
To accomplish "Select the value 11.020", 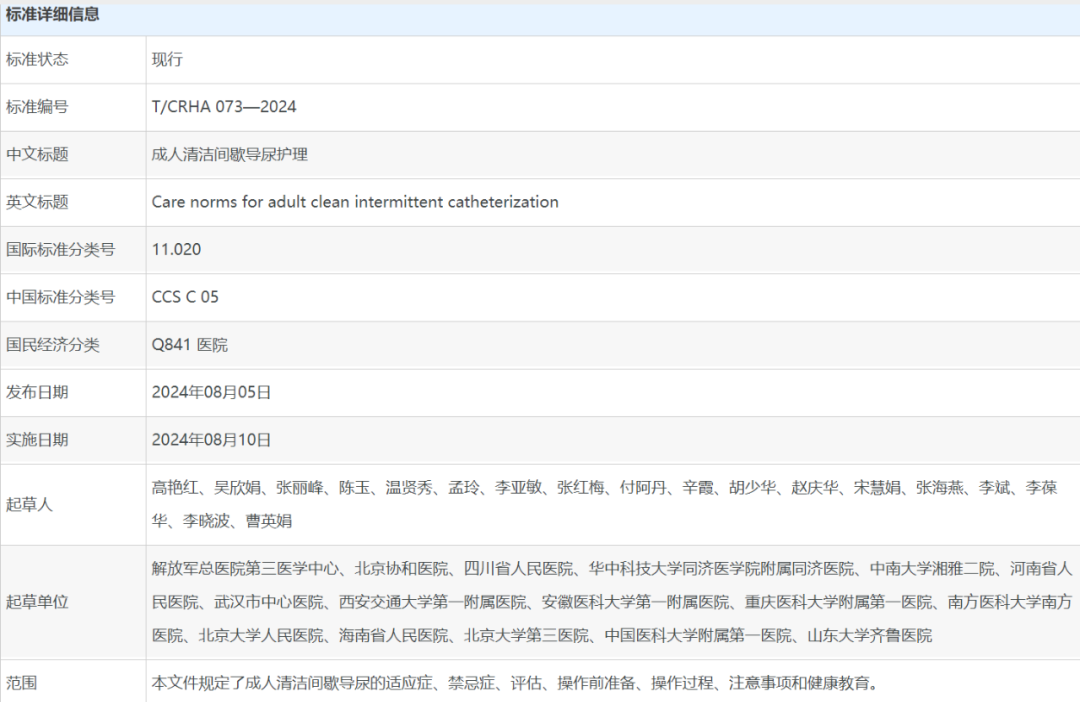I will (x=176, y=249).
